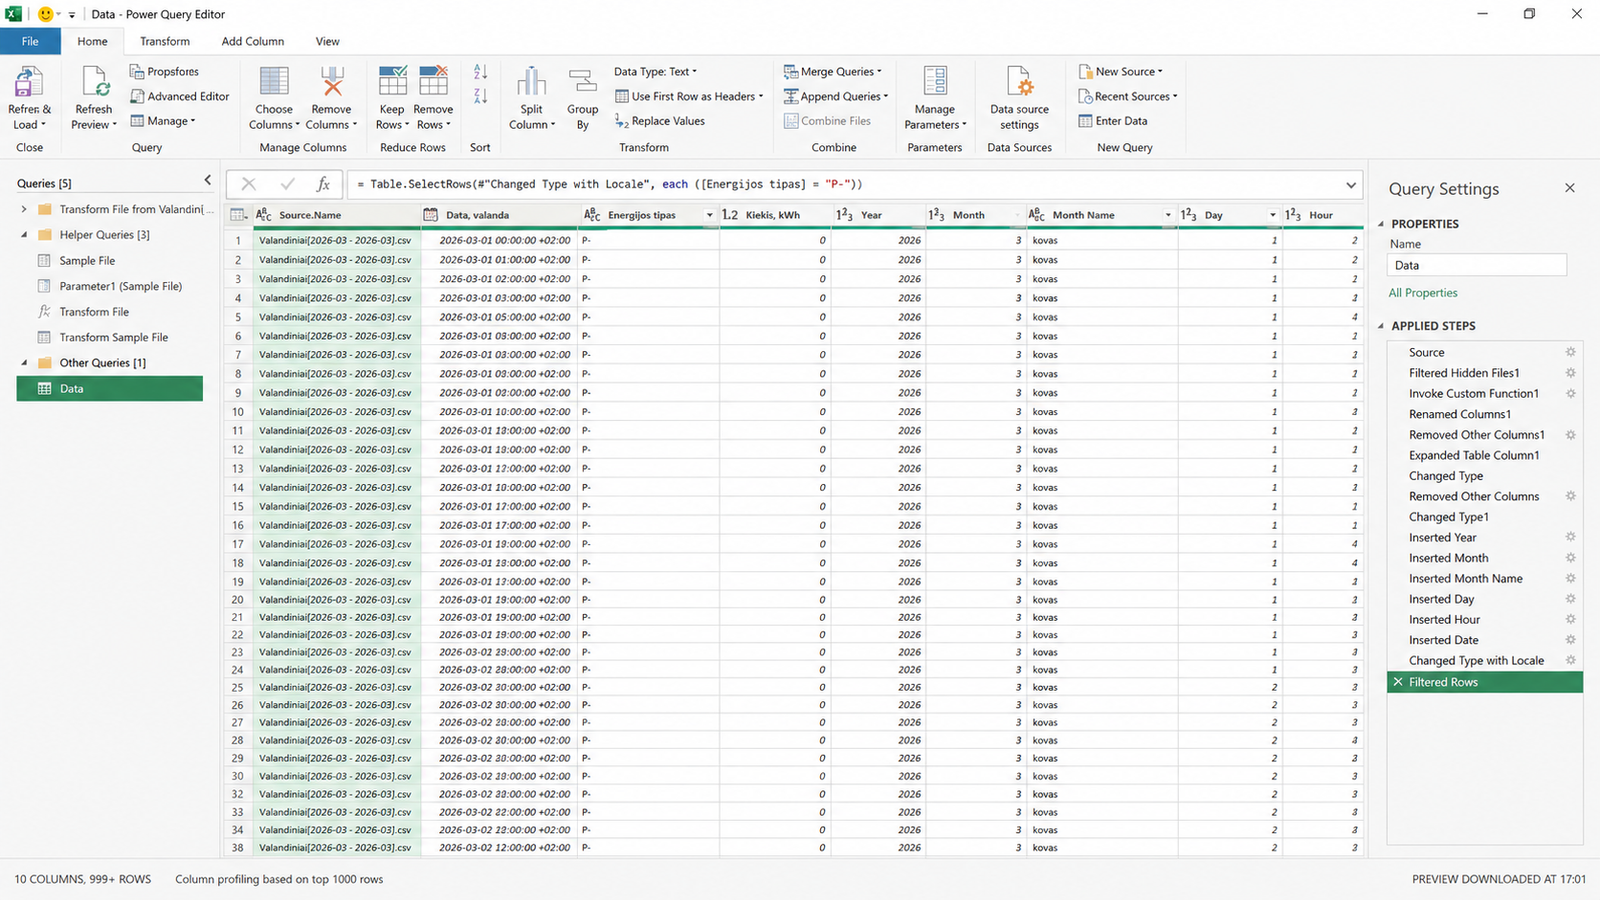Click the smiley feedback icon in title bar
This screenshot has width=1600, height=900.
click(45, 14)
